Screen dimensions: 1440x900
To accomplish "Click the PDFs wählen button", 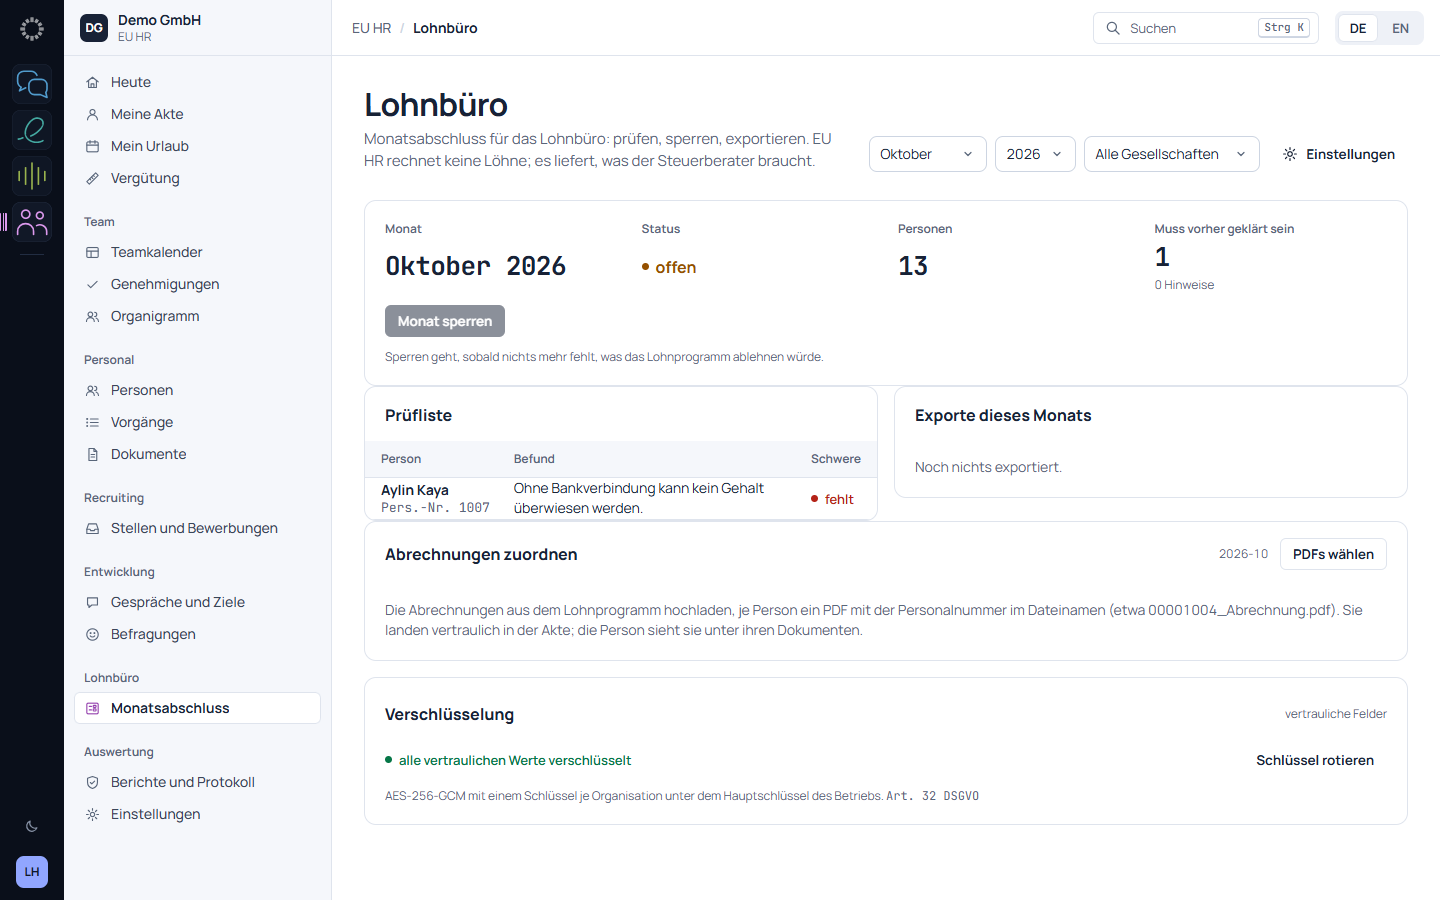I will [1333, 554].
